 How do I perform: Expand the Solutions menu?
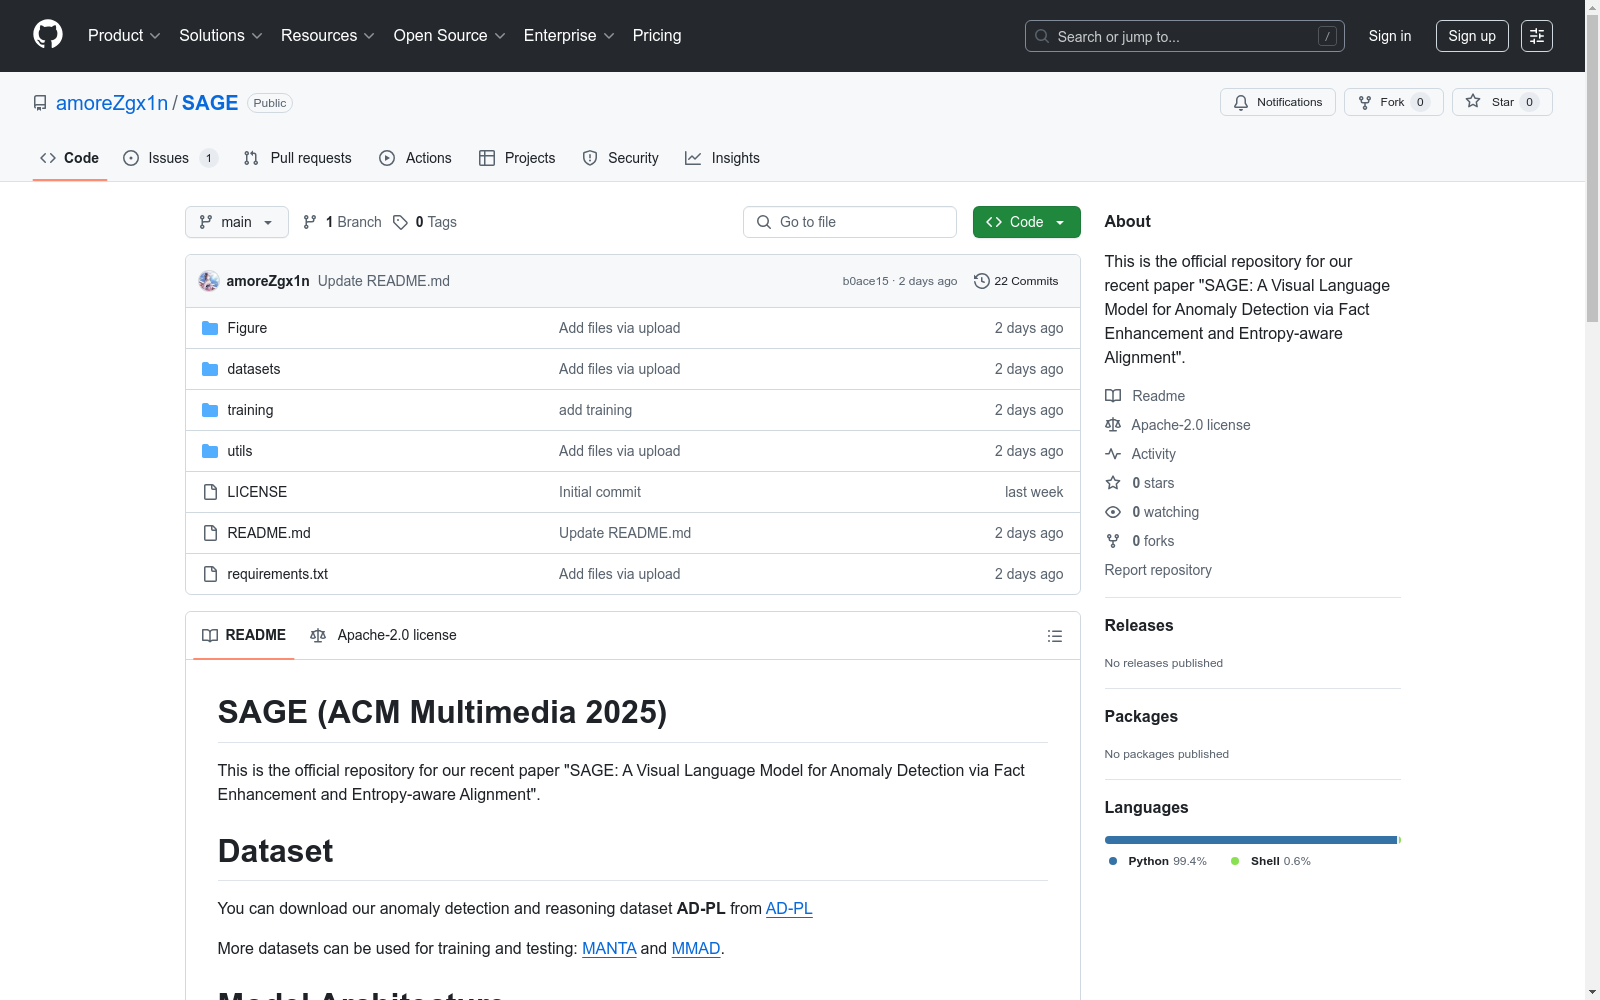click(220, 36)
